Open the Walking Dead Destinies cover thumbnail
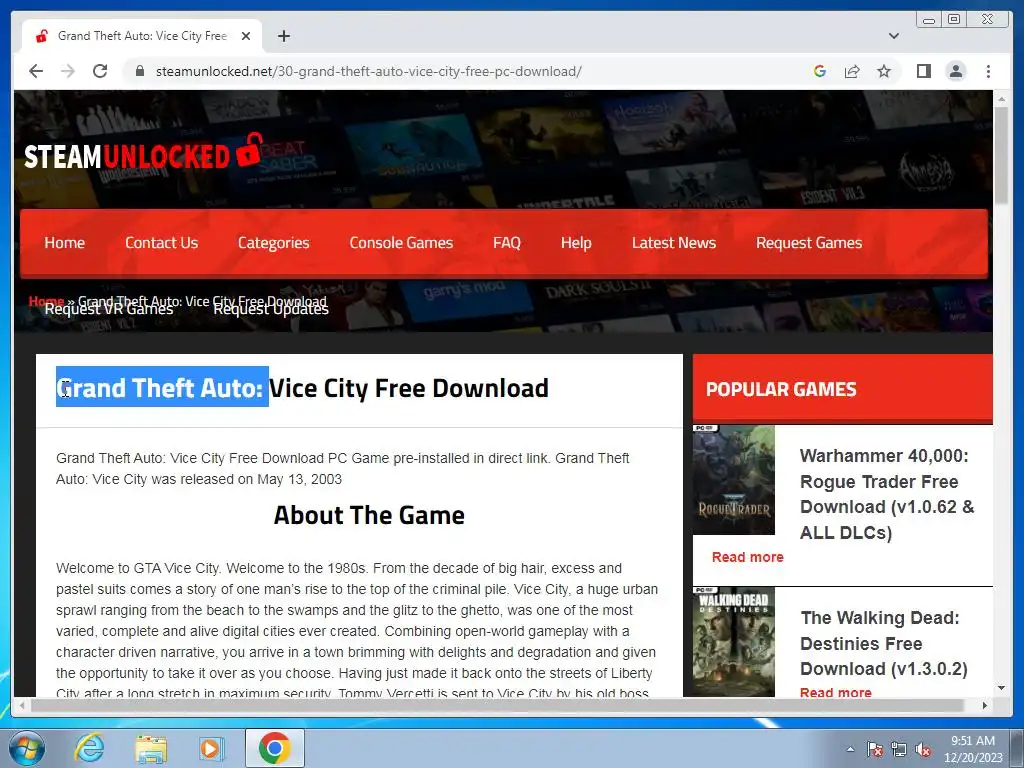This screenshot has height=768, width=1024. click(x=734, y=642)
